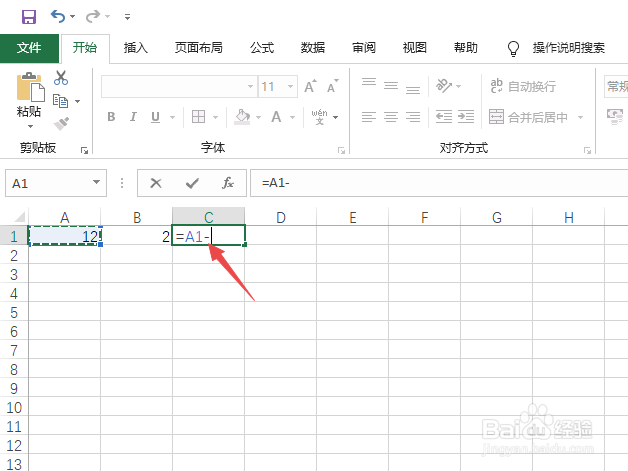Switch to the 插入 (Insert) tab
The width and height of the screenshot is (628, 471).
point(136,48)
